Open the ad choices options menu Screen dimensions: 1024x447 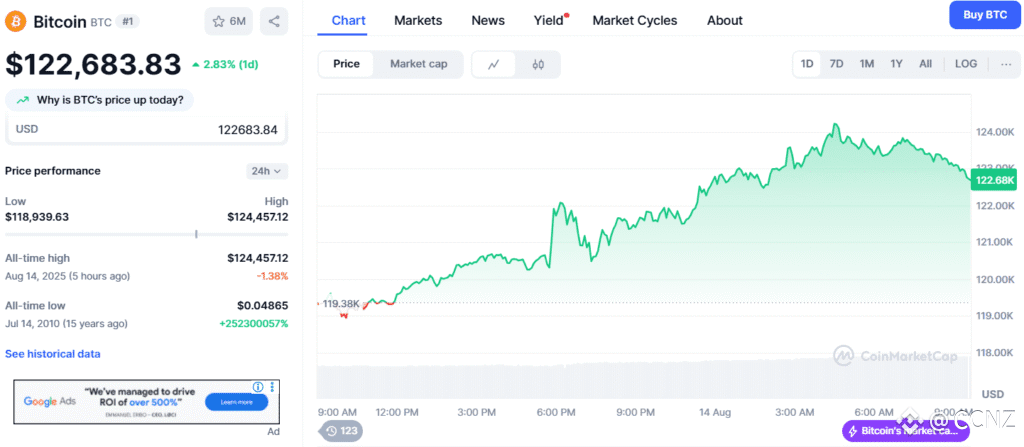tap(272, 387)
